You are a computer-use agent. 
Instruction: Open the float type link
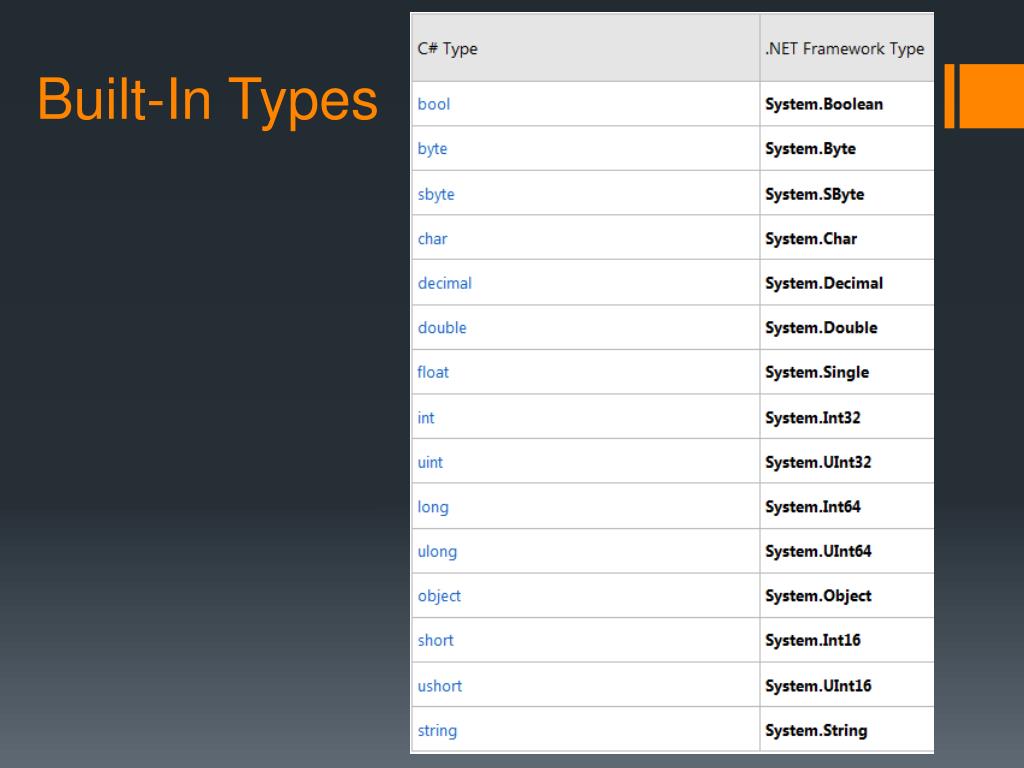point(433,372)
